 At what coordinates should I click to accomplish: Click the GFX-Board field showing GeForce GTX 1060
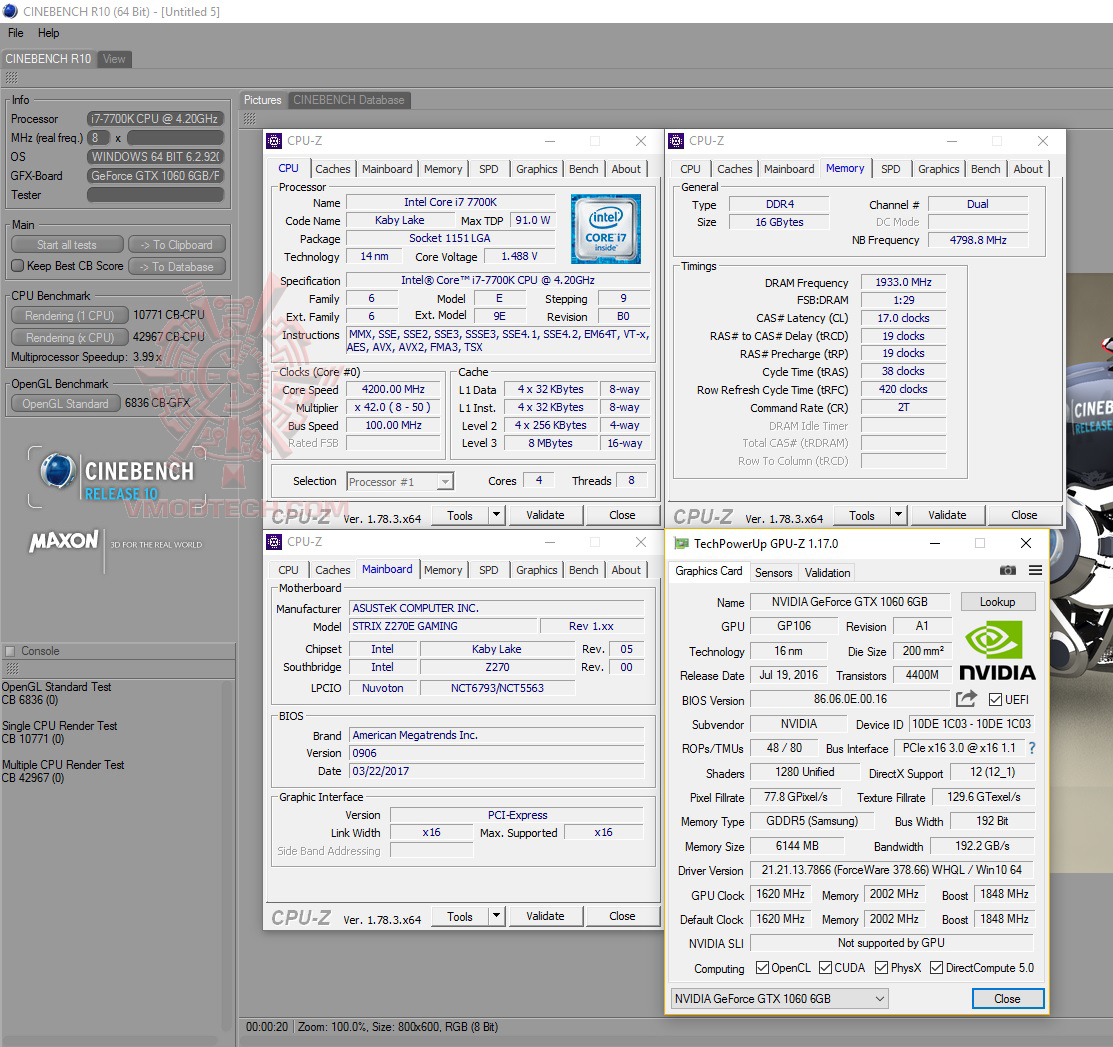click(155, 176)
